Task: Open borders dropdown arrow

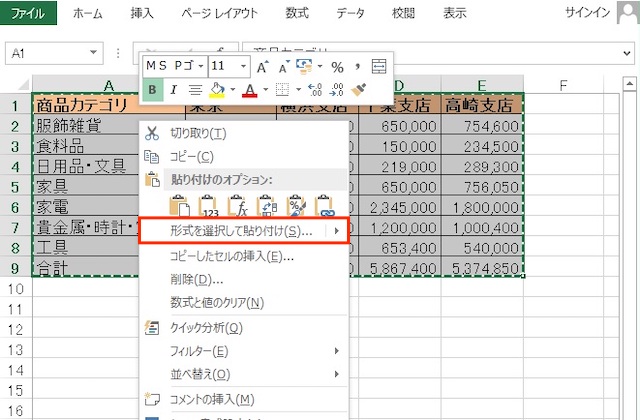Action: tap(298, 89)
